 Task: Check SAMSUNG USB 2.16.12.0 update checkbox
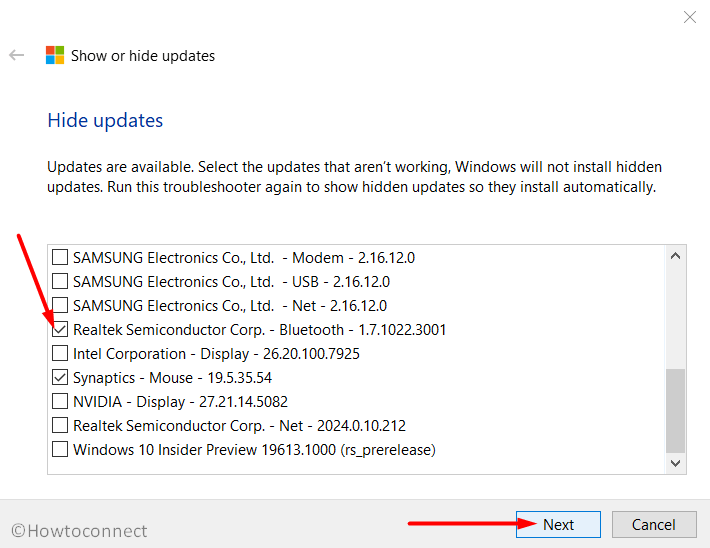click(x=60, y=281)
